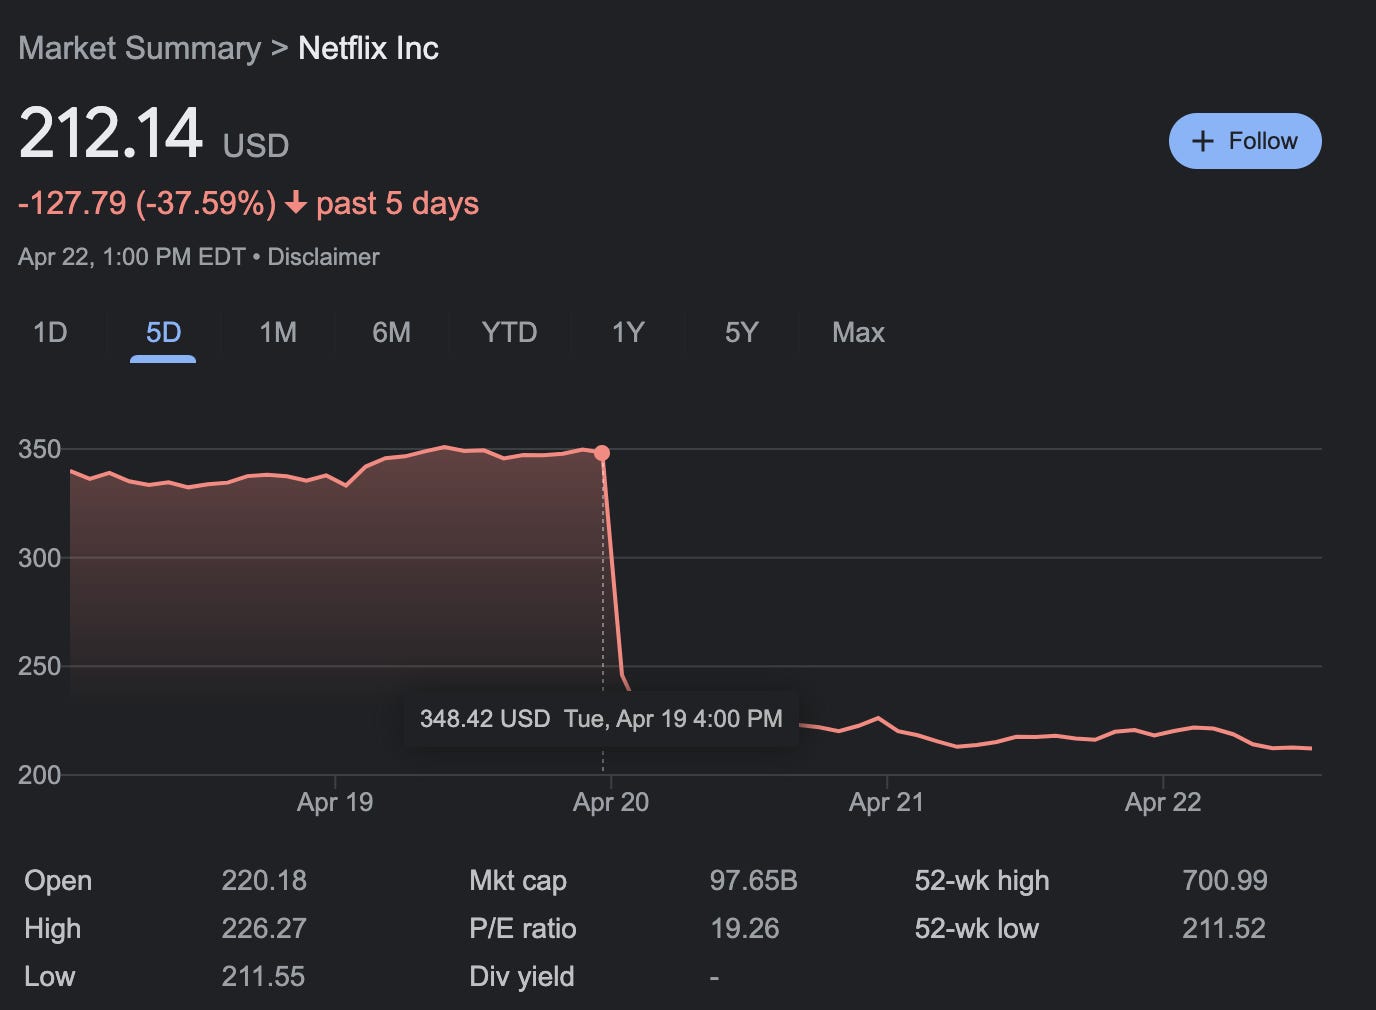The width and height of the screenshot is (1376, 1010).
Task: Click the Apr 21 axis label
Action: pyautogui.click(x=886, y=802)
